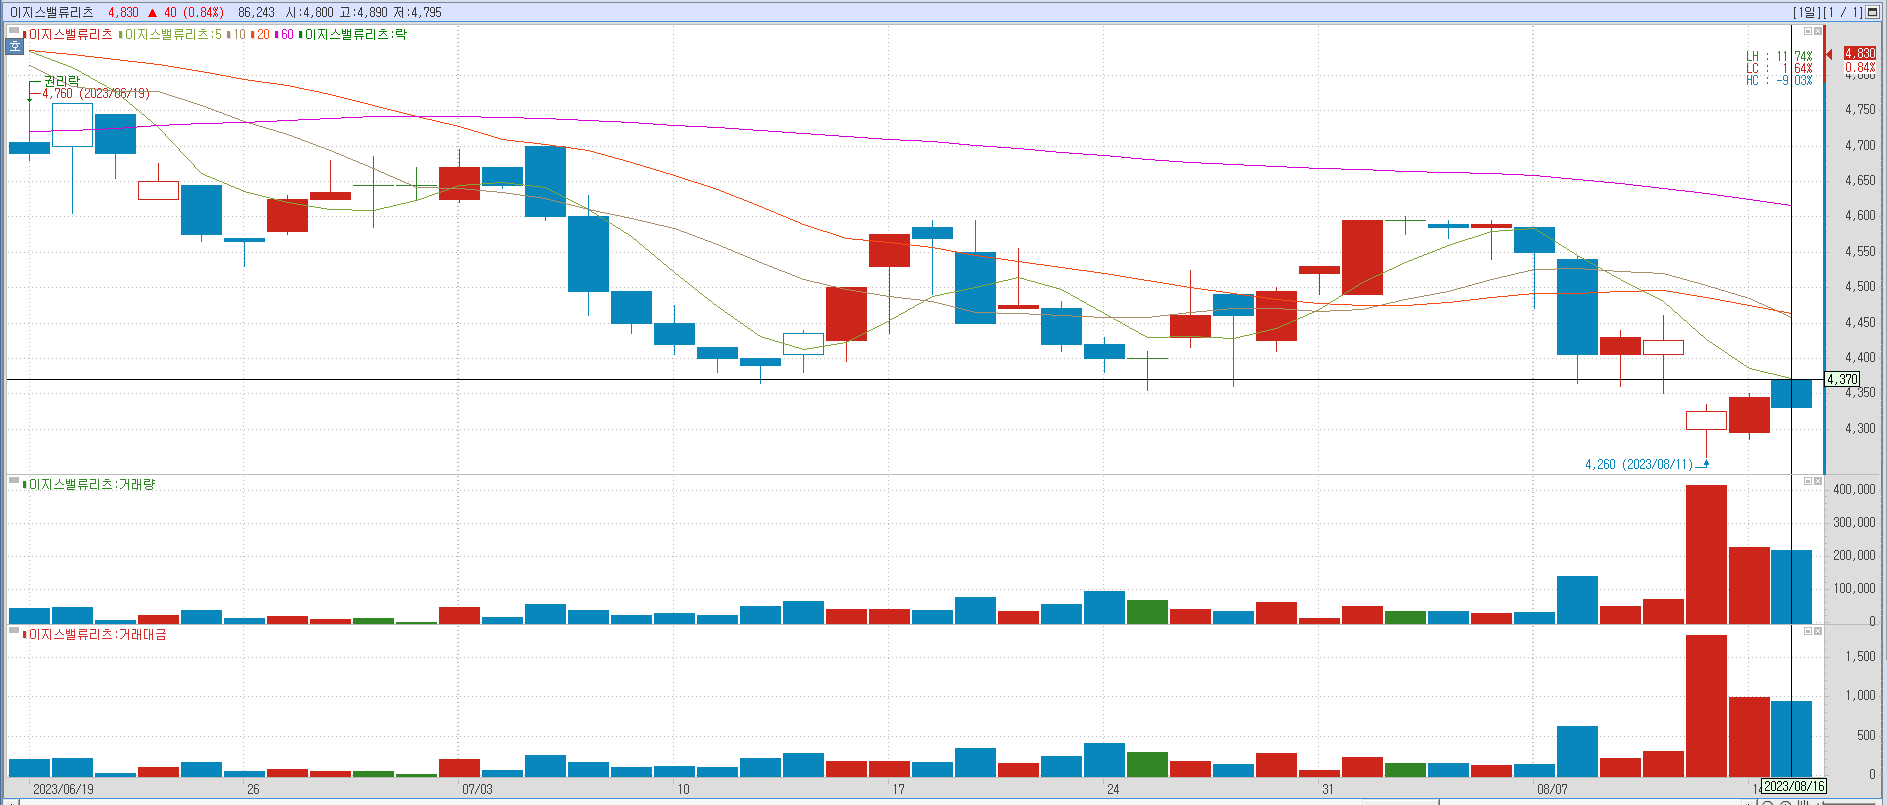Click the [1일] period indicator
Viewport: 1887px width, 805px height.
(x=1806, y=12)
